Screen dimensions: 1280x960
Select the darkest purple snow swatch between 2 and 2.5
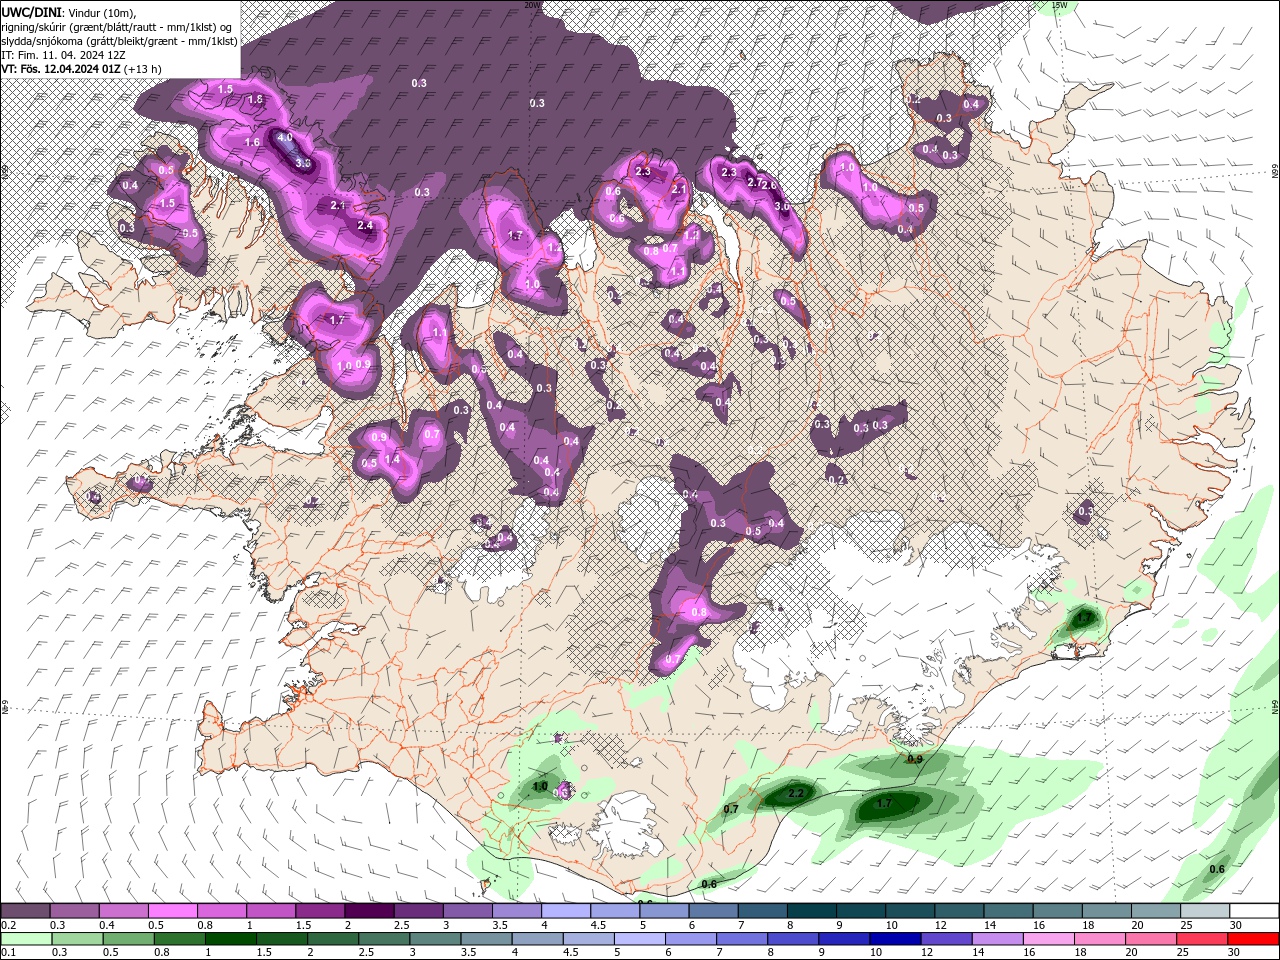click(x=369, y=911)
